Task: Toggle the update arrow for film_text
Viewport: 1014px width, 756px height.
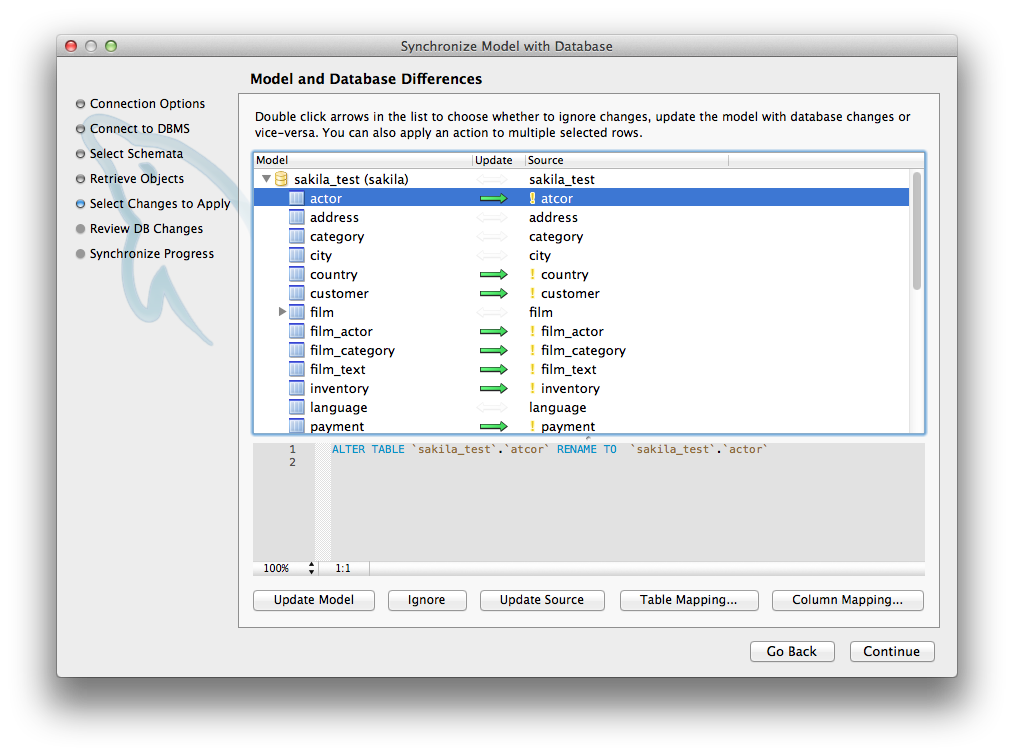Action: click(x=494, y=369)
